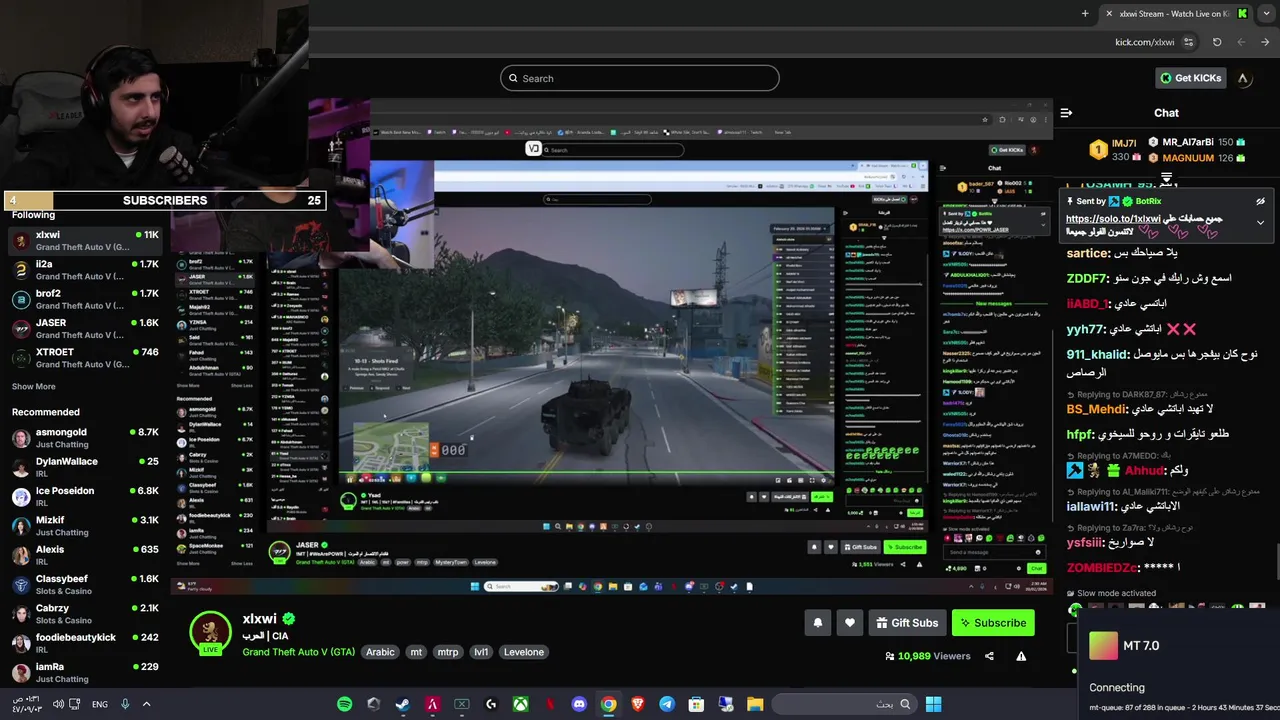The image size is (1280, 720).
Task: Open Spotify from the taskbar
Action: (345, 704)
